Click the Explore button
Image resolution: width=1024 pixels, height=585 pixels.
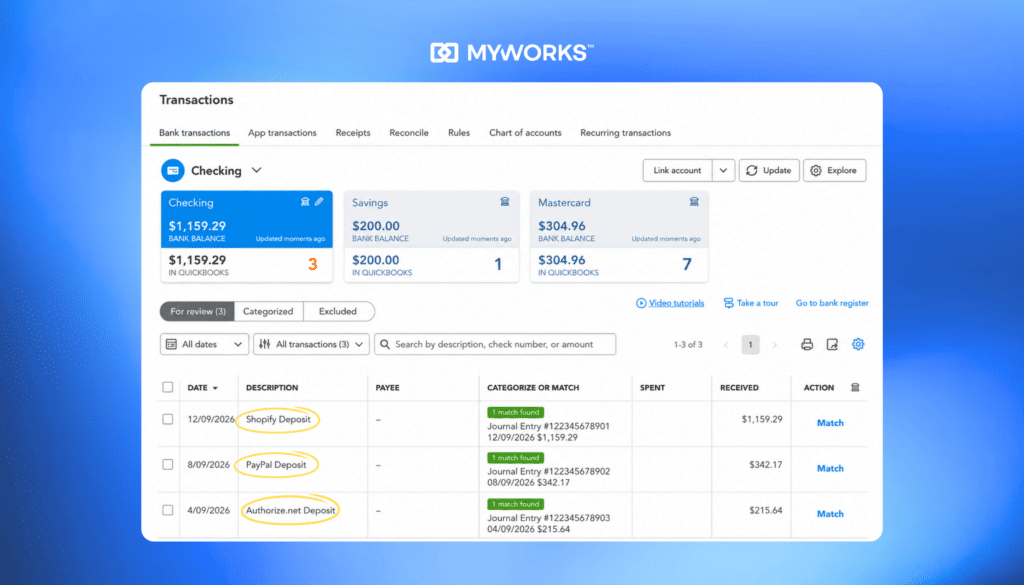[835, 170]
